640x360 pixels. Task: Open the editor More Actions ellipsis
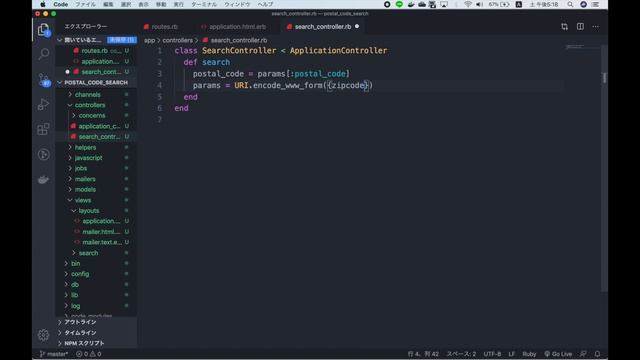tap(596, 27)
